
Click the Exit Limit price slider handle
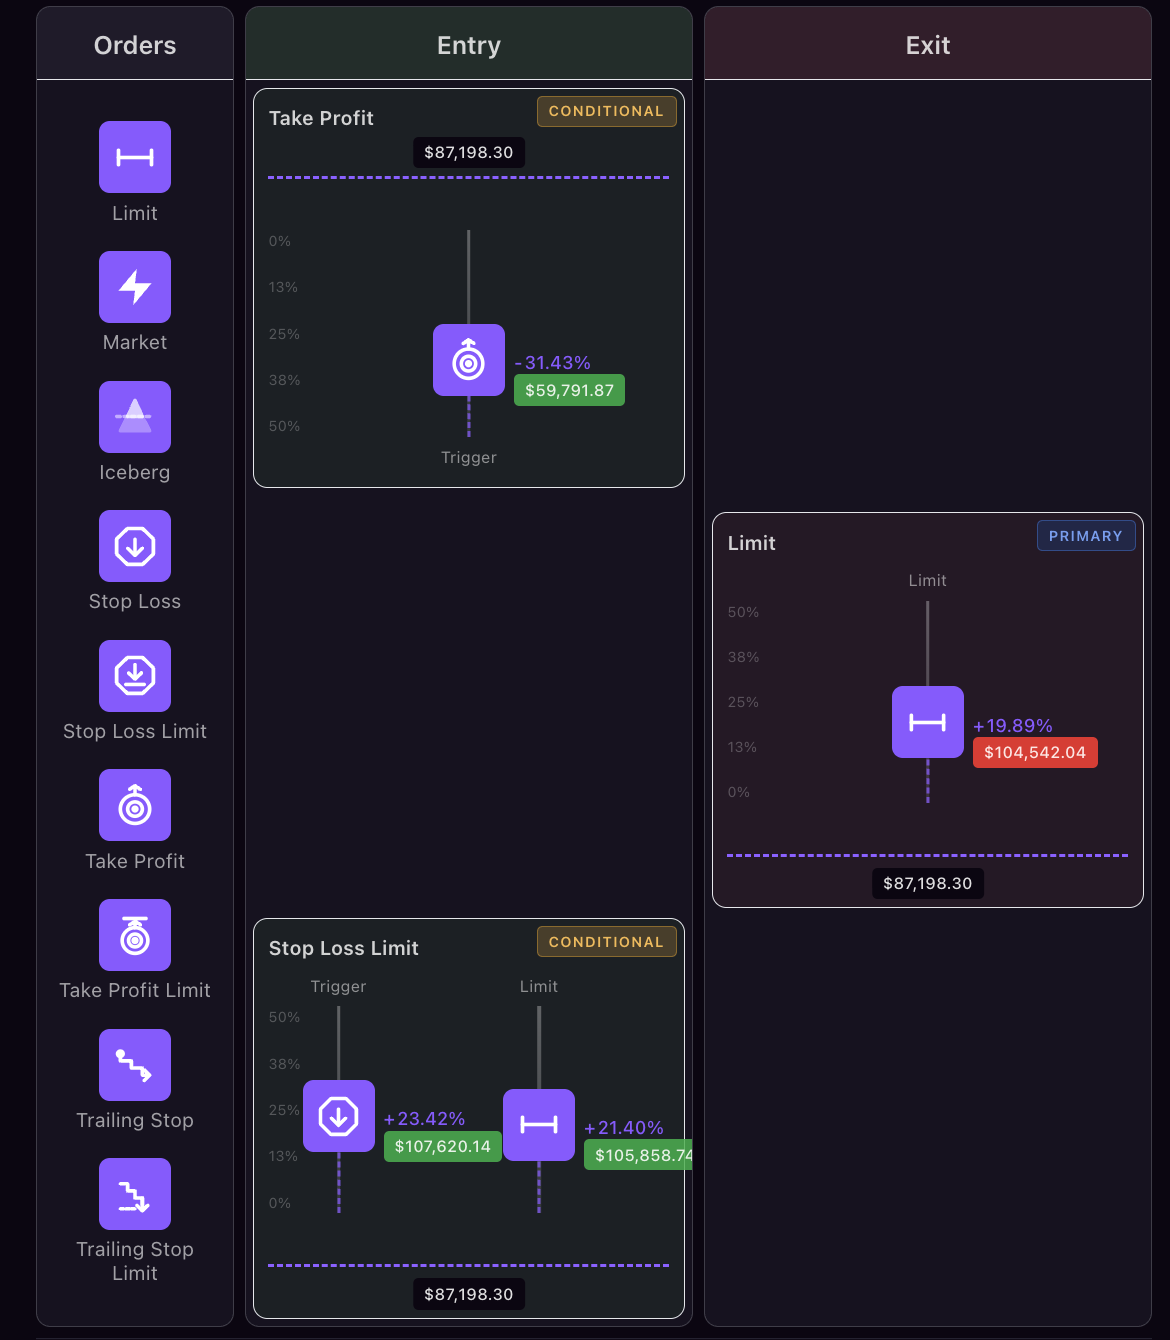coord(928,722)
